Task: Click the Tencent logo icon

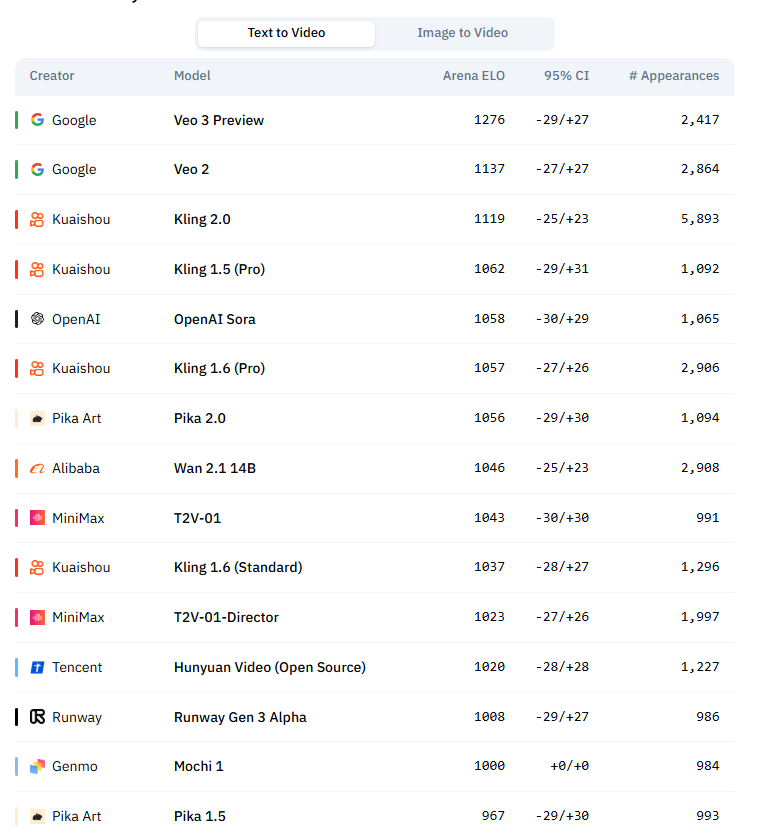Action: (x=37, y=667)
